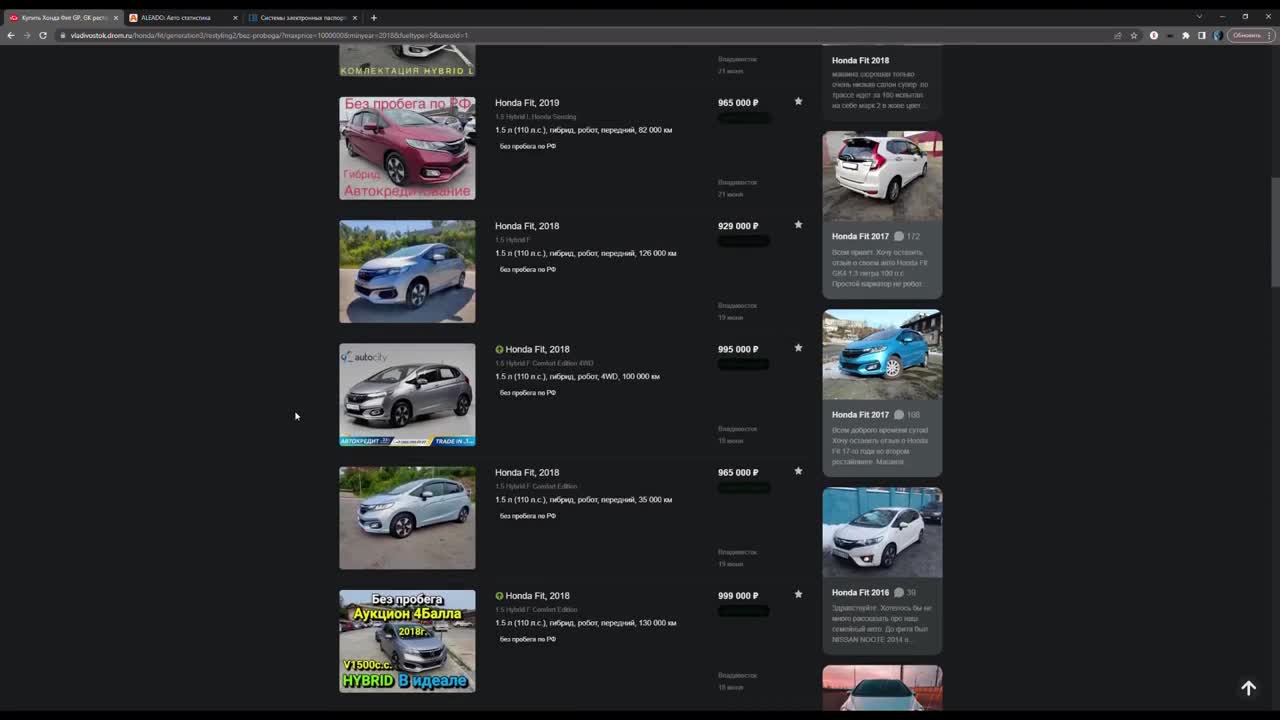Screen dimensions: 1280x720
Task: Open the Chrome profile avatar
Action: pyautogui.click(x=1218, y=35)
